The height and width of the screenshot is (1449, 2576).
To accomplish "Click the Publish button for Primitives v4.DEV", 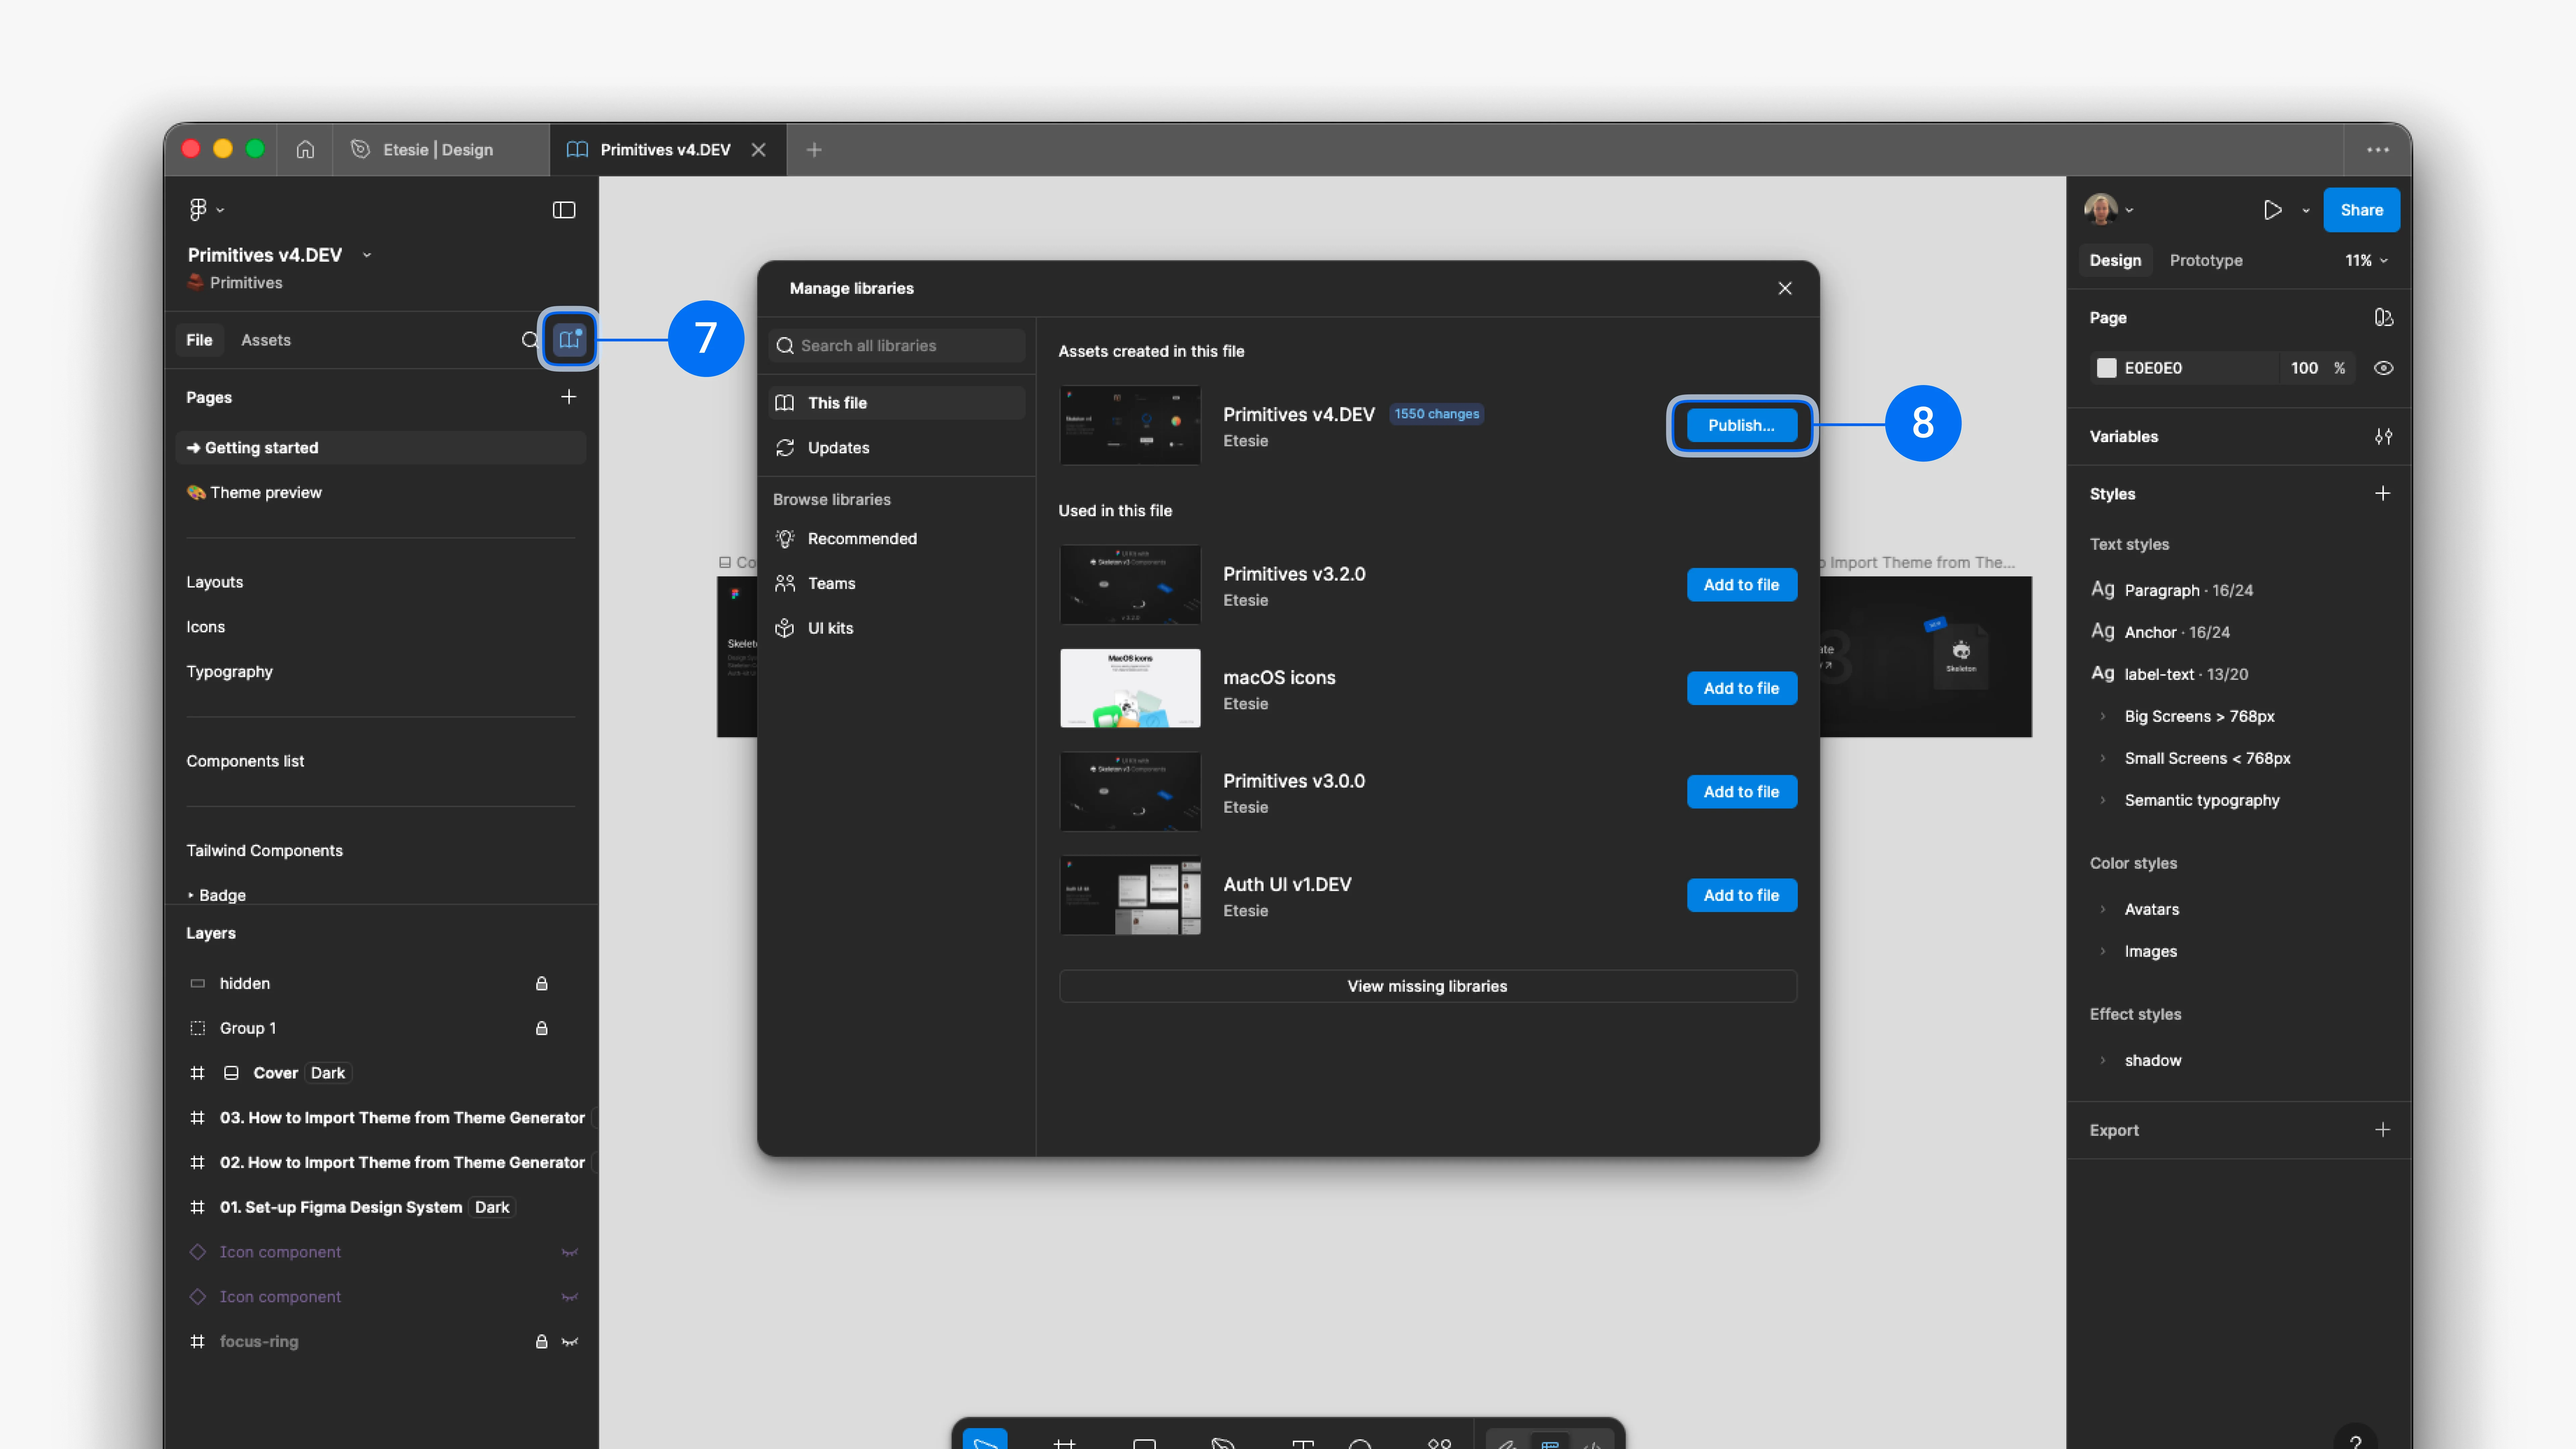I will [1741, 425].
